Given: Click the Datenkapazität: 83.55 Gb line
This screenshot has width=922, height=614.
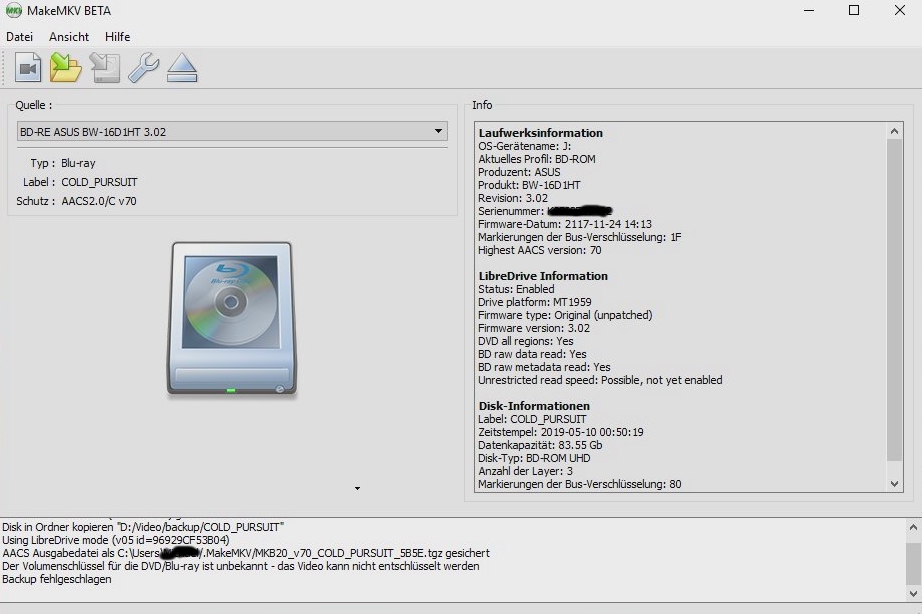Looking at the screenshot, I should pyautogui.click(x=540, y=445).
